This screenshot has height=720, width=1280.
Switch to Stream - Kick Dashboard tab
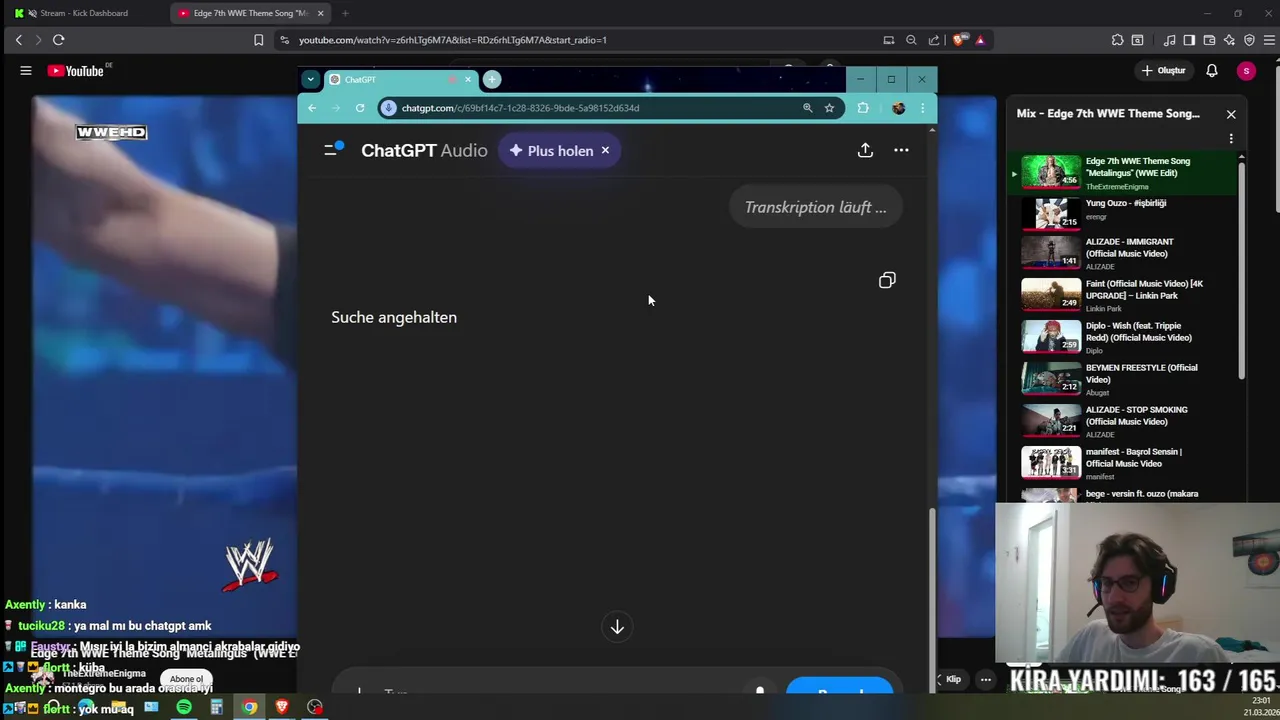point(84,13)
